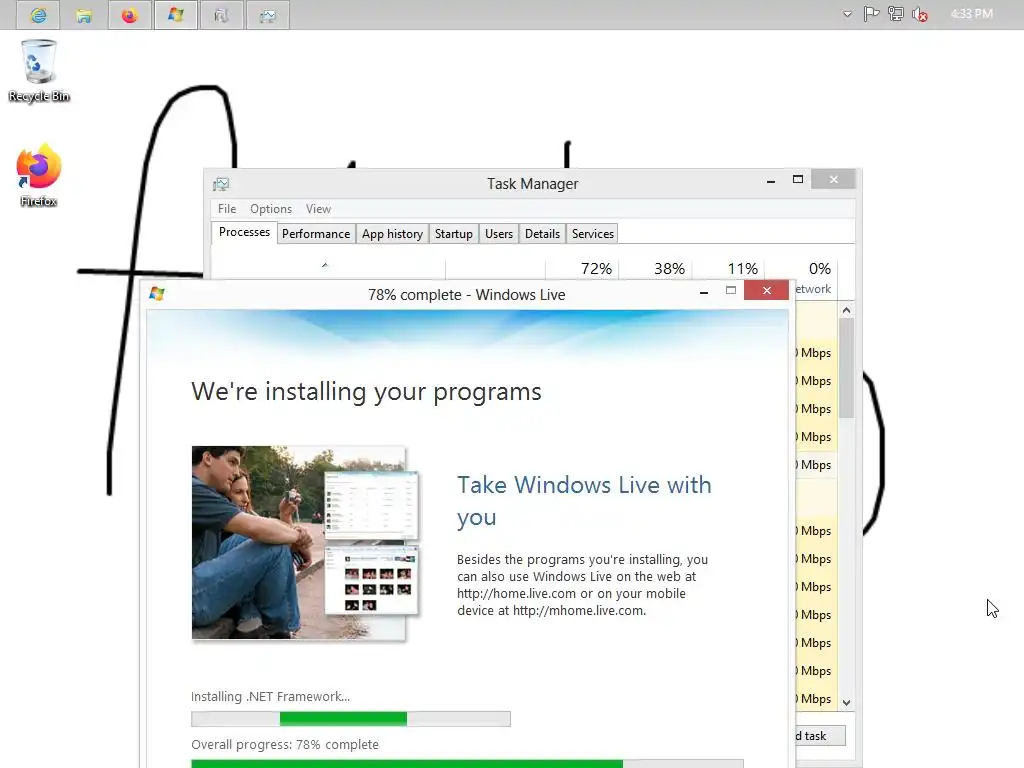Click the Task Manager taskbar button

click(268, 14)
